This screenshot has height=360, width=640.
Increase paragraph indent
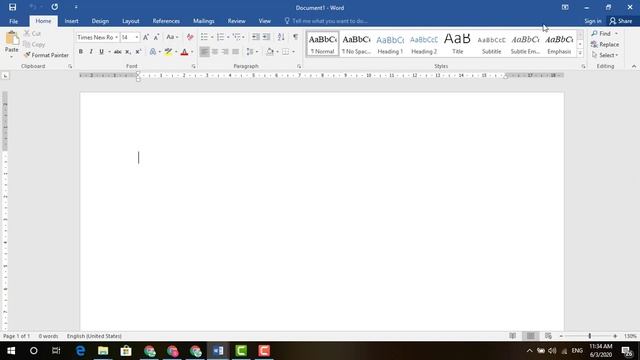[x=266, y=37]
